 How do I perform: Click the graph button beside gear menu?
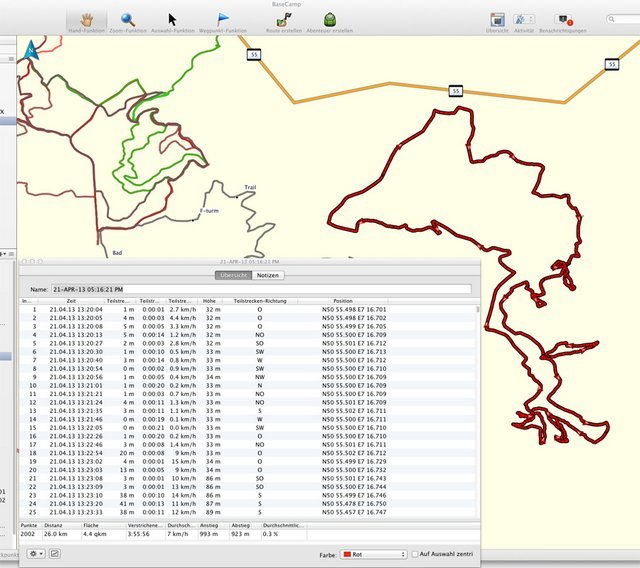click(x=54, y=553)
